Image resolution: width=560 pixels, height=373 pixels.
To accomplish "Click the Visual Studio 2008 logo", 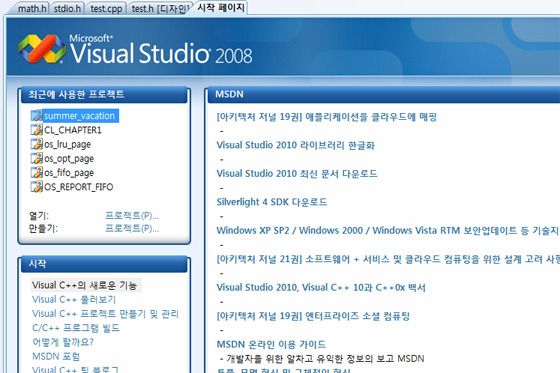I will (135, 50).
